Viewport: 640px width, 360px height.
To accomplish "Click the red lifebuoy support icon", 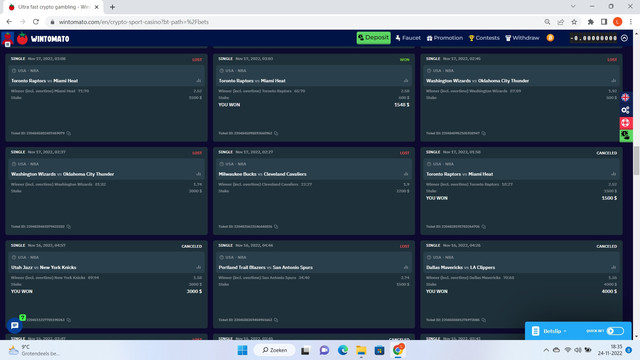I will point(625,122).
